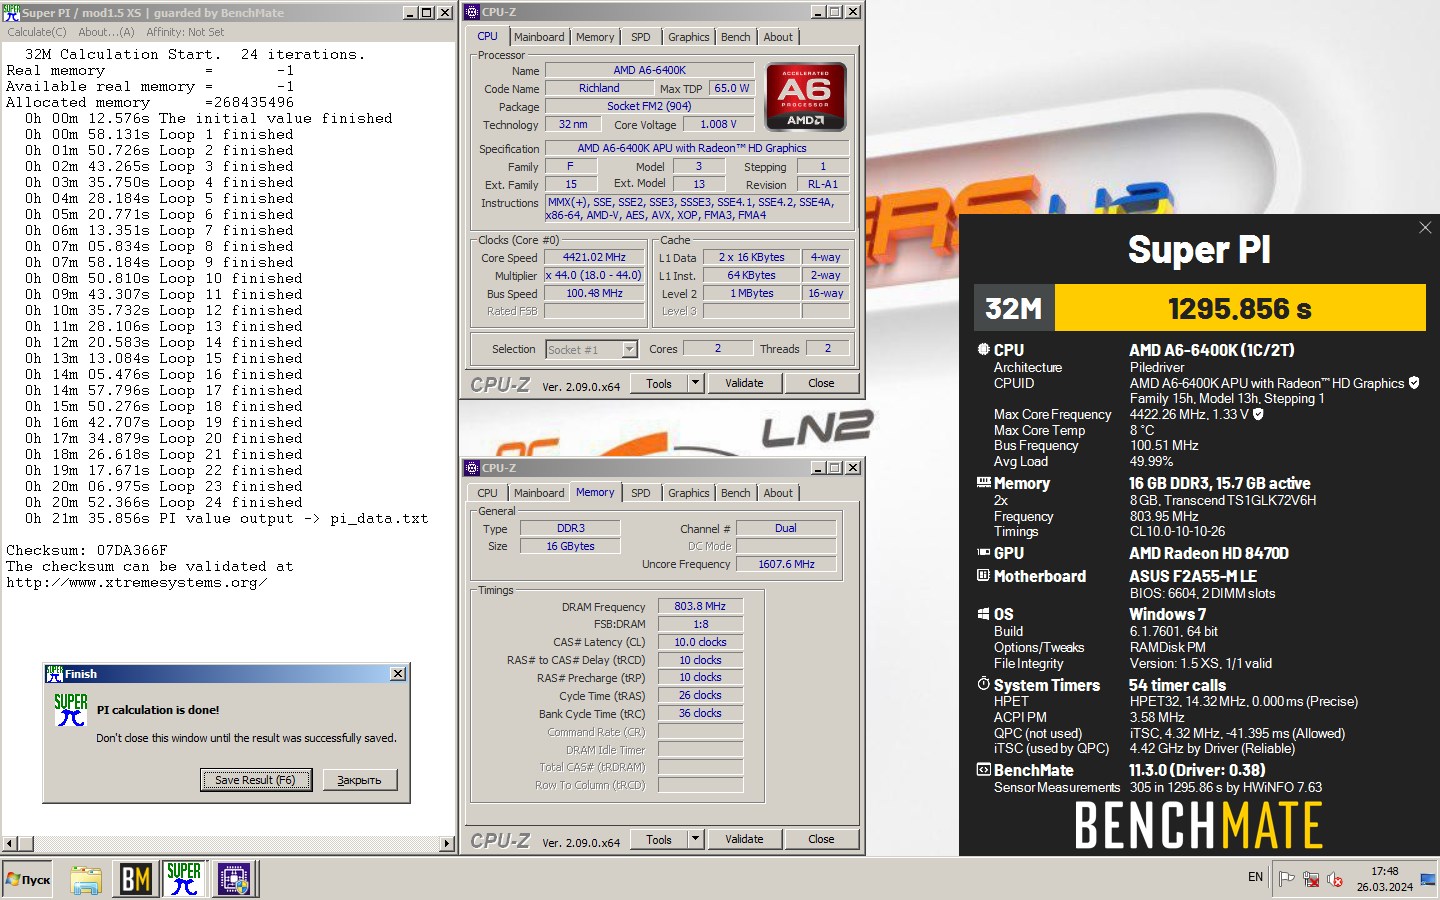Click Save Result (F6) button

256,780
